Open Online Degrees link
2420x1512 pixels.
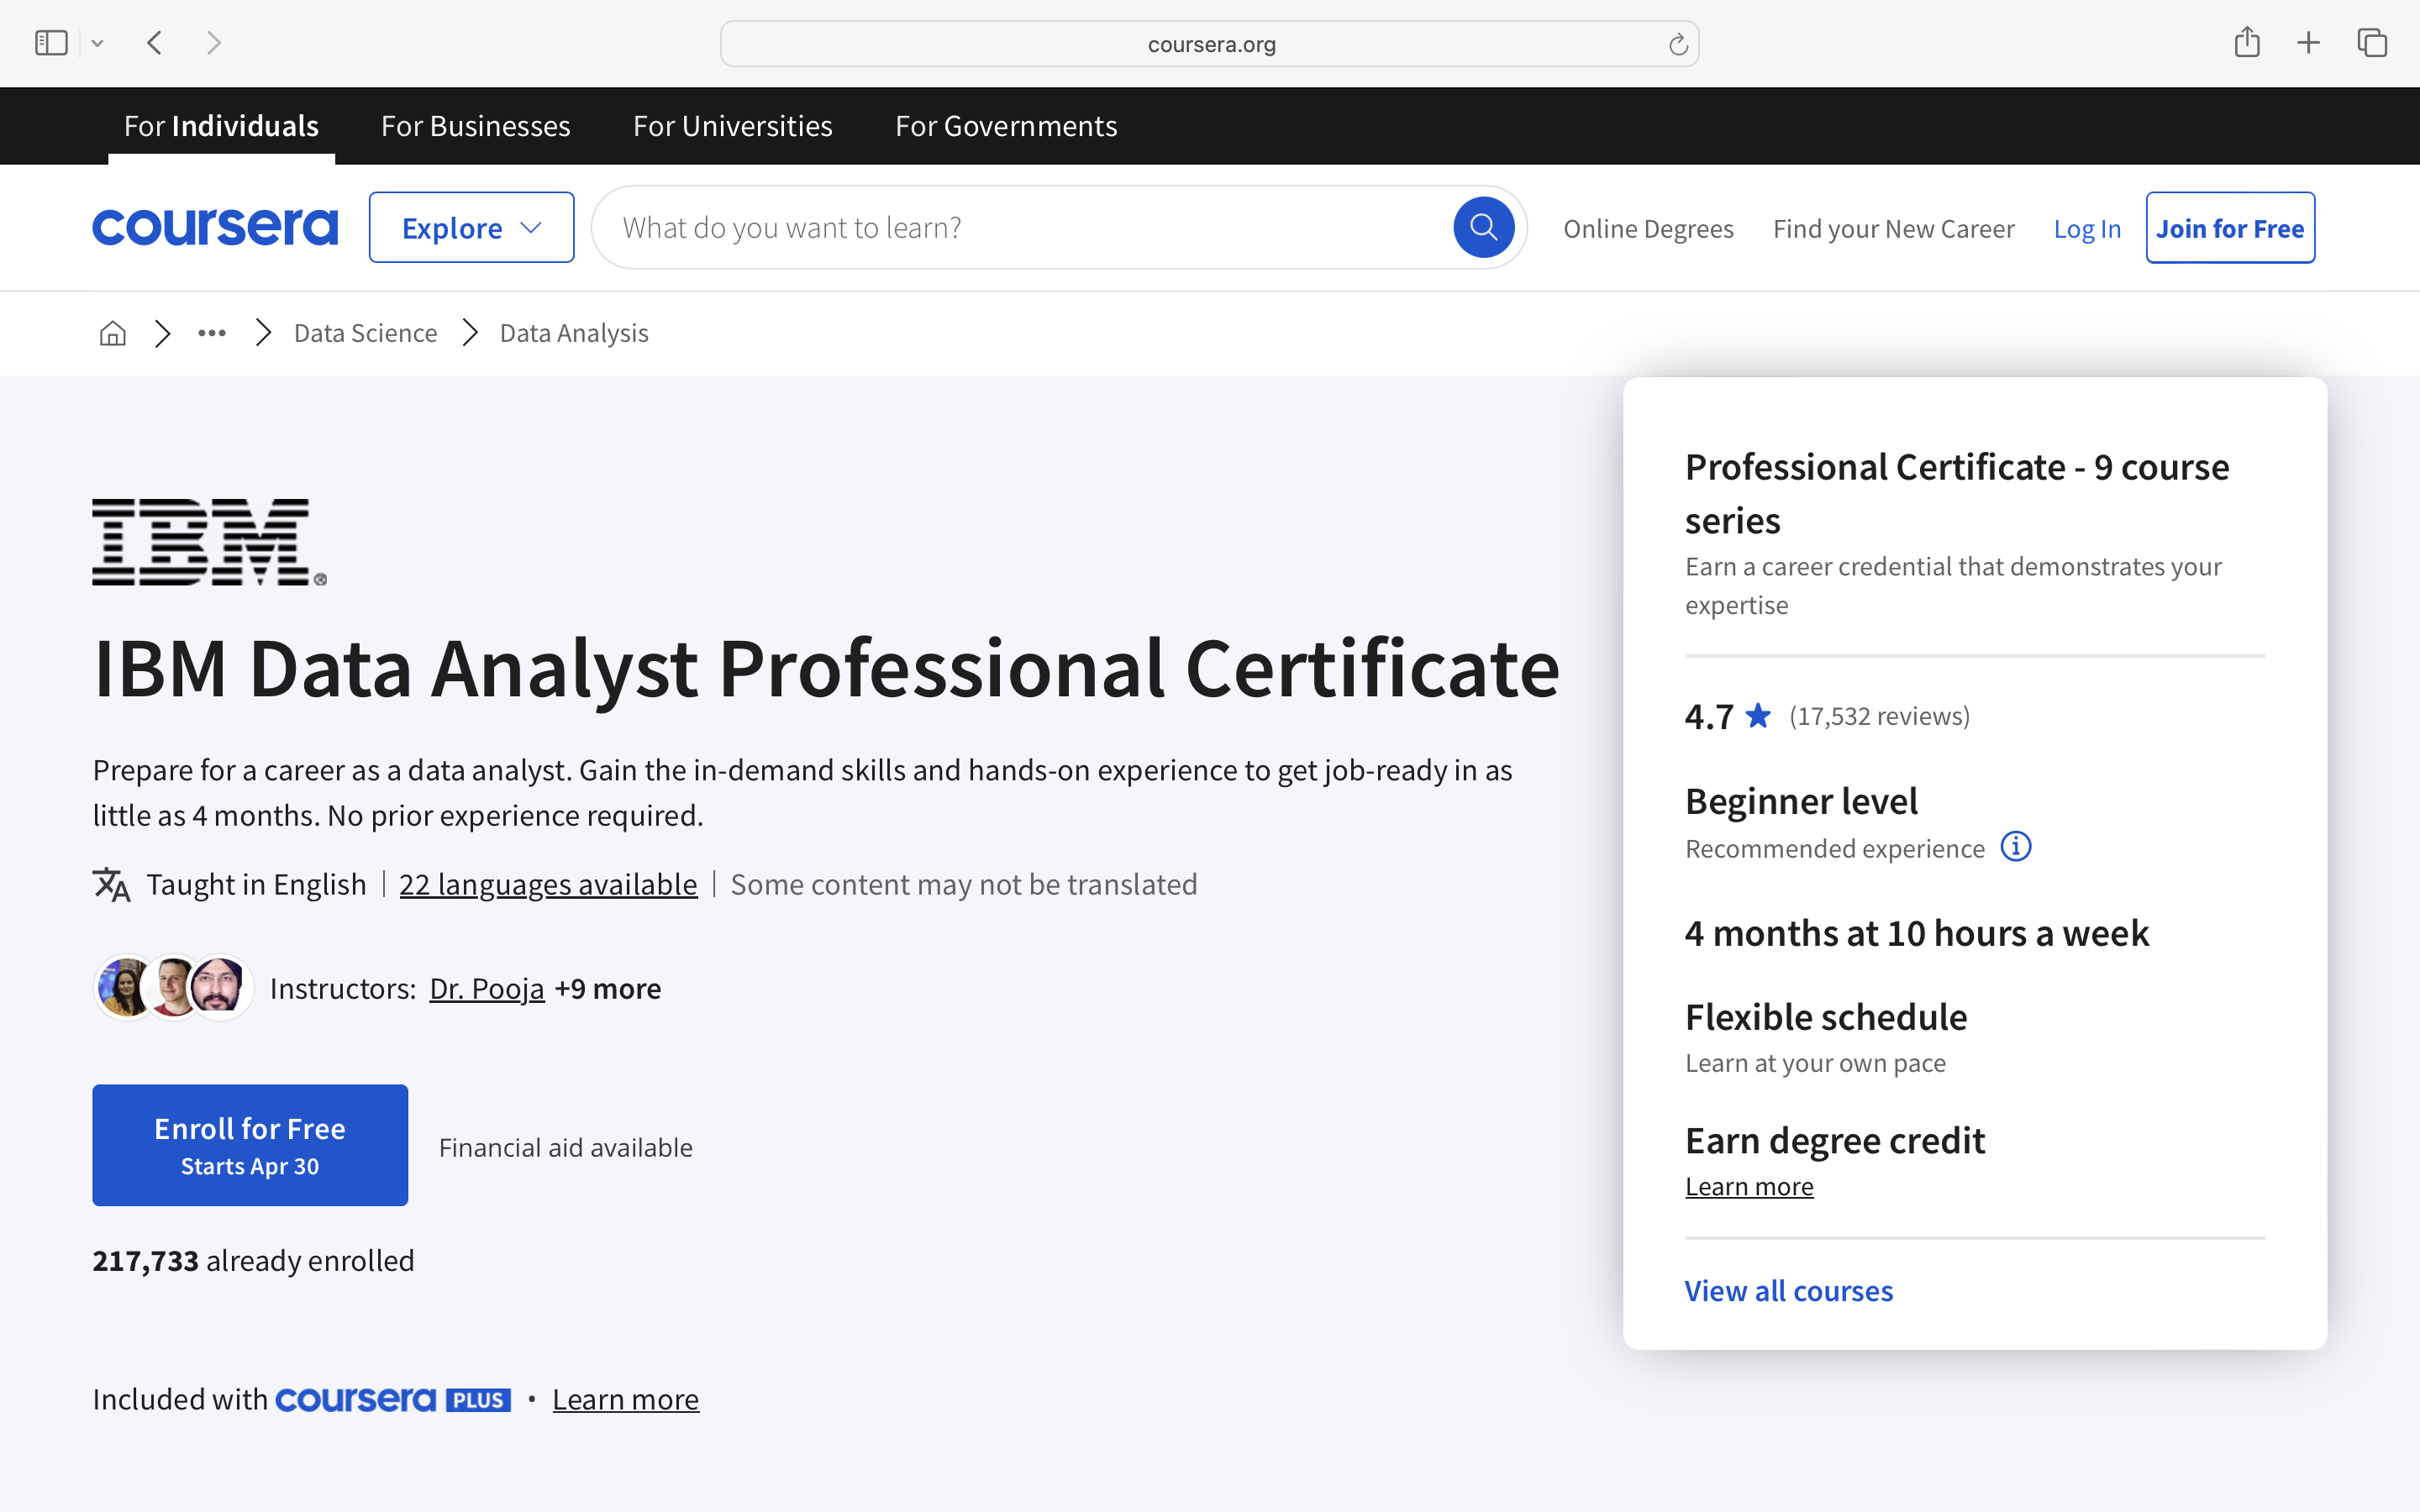tap(1648, 228)
